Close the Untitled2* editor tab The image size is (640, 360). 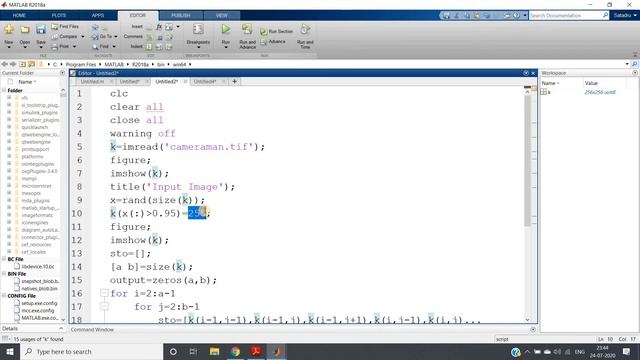pyautogui.click(x=185, y=82)
